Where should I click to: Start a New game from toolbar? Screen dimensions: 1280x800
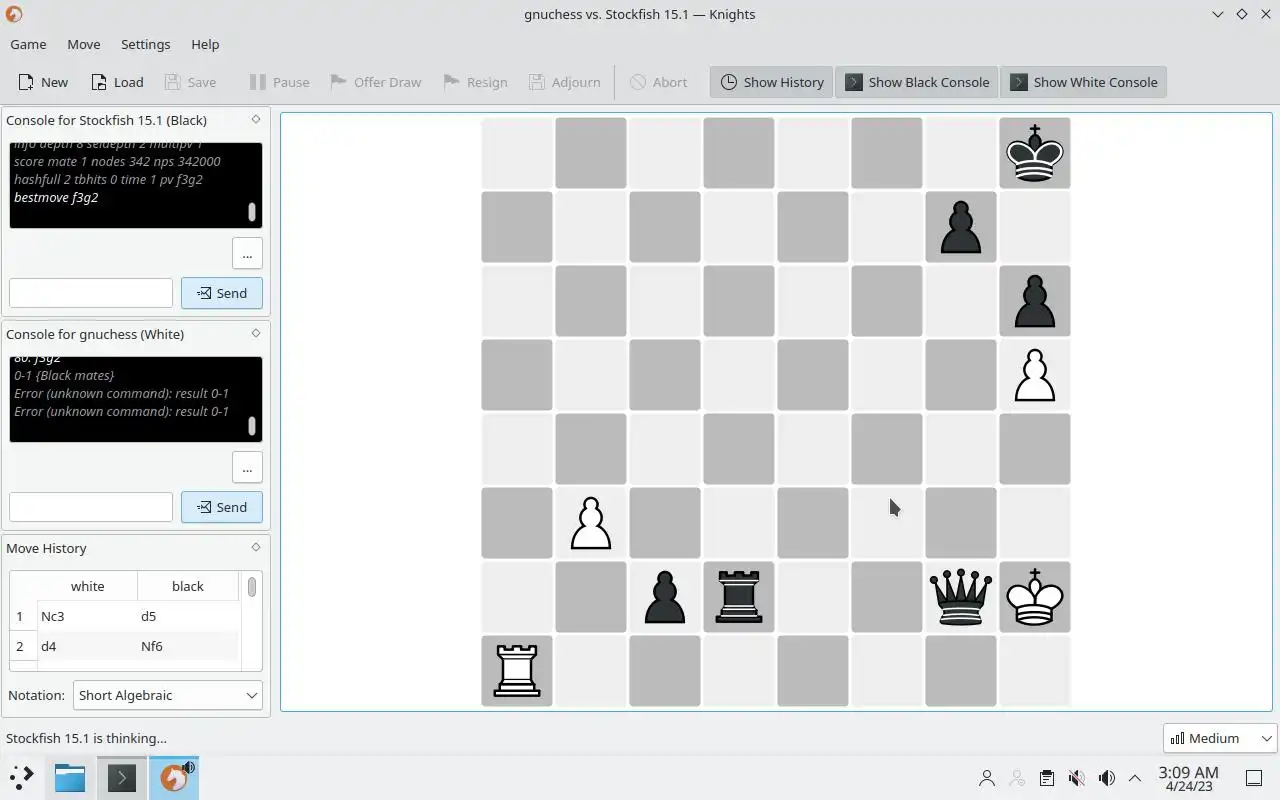click(43, 82)
